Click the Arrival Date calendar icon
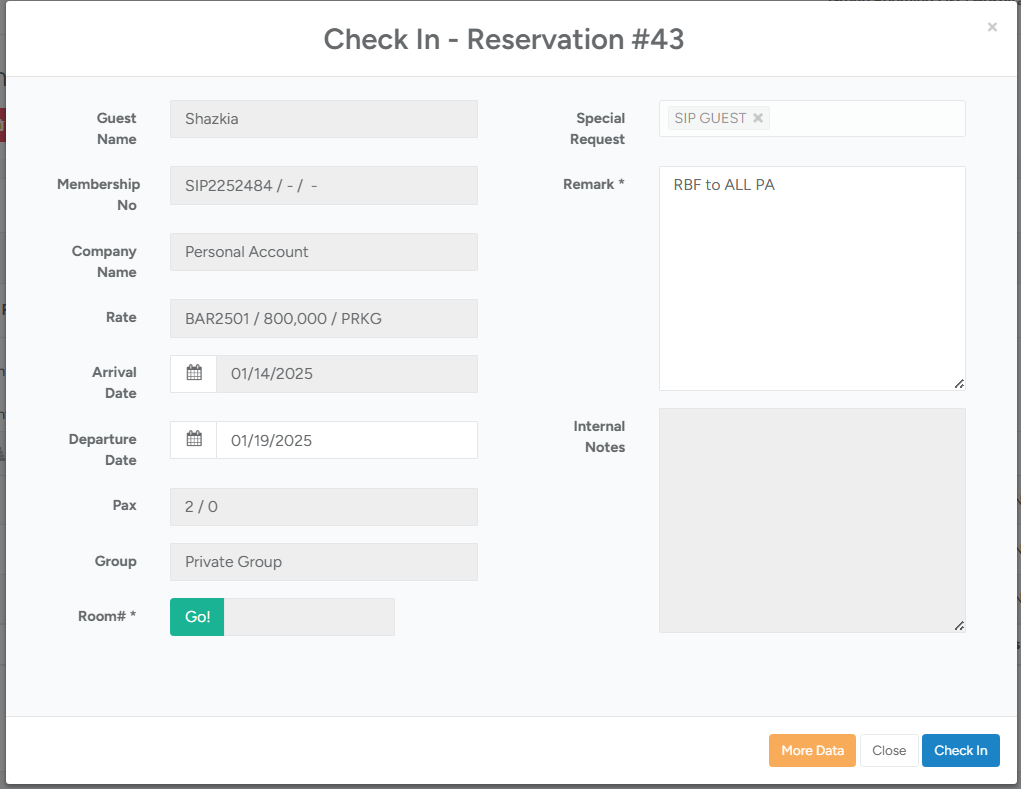 click(x=194, y=373)
